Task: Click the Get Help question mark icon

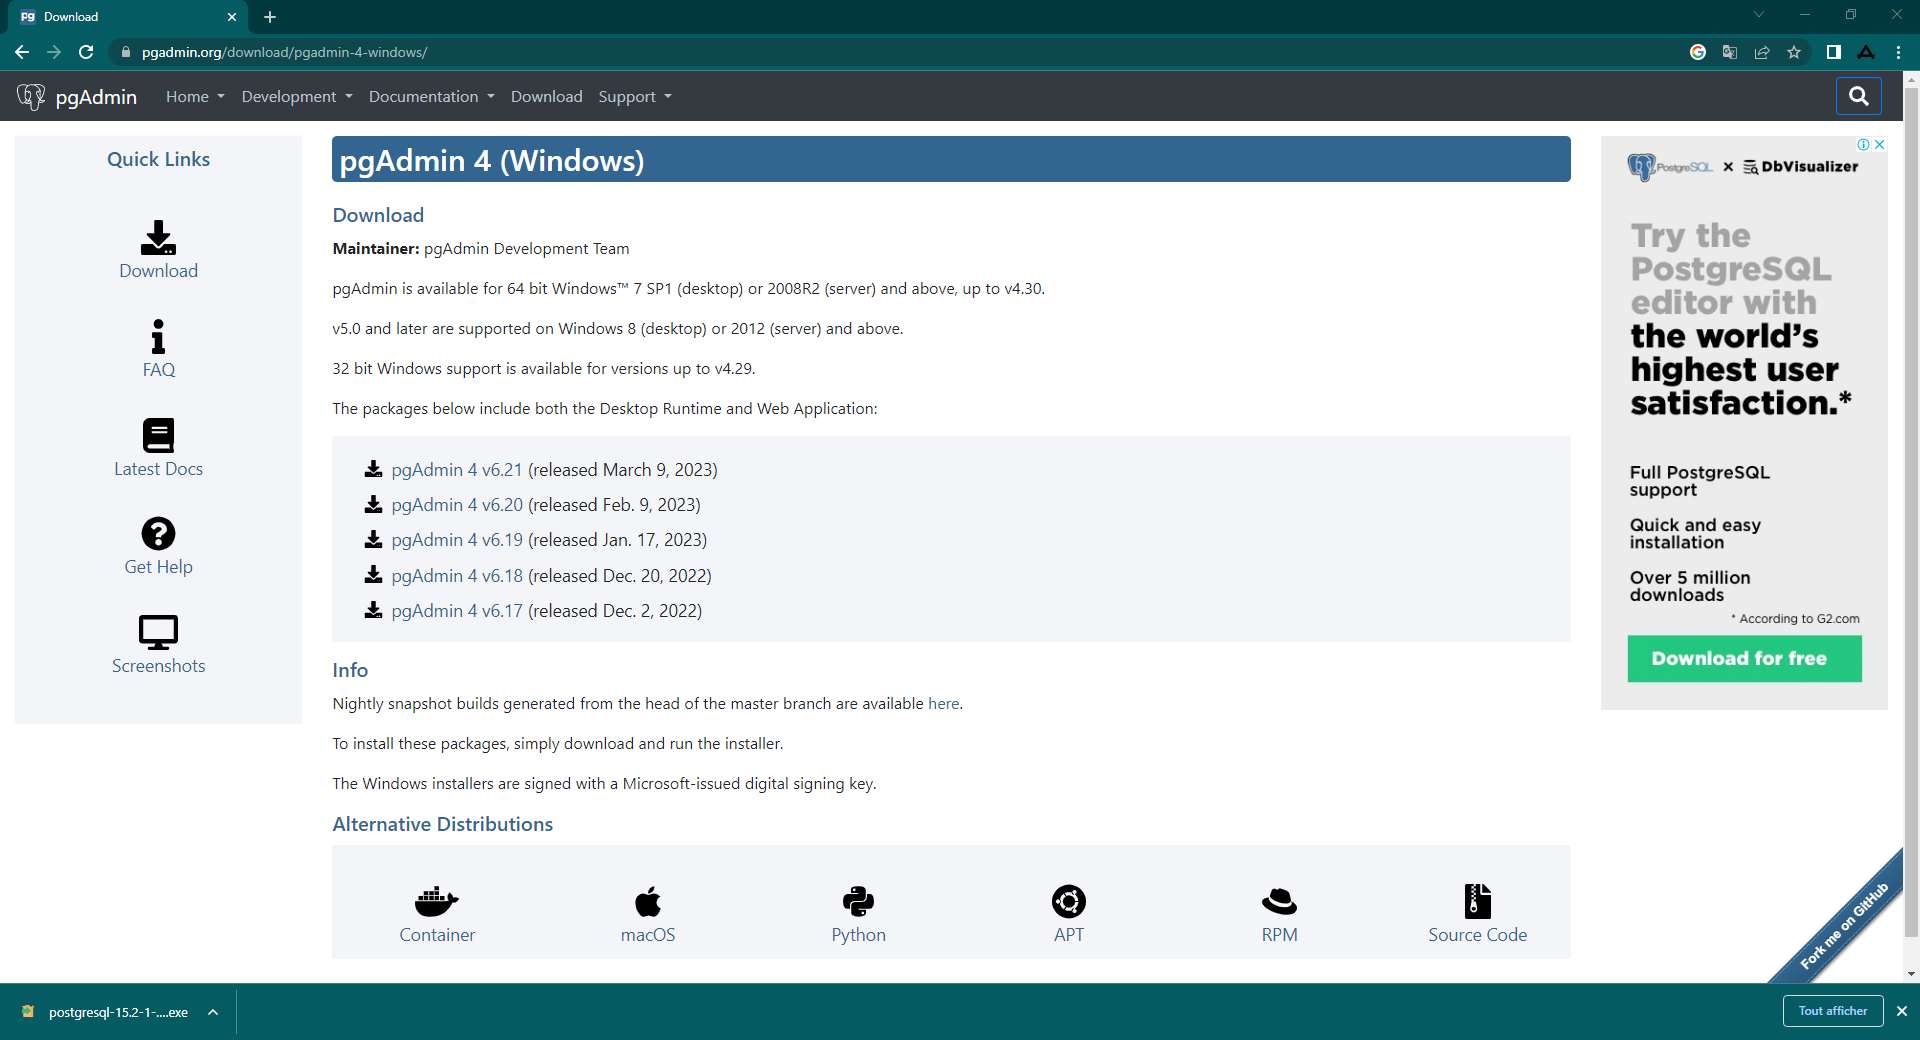Action: [158, 533]
